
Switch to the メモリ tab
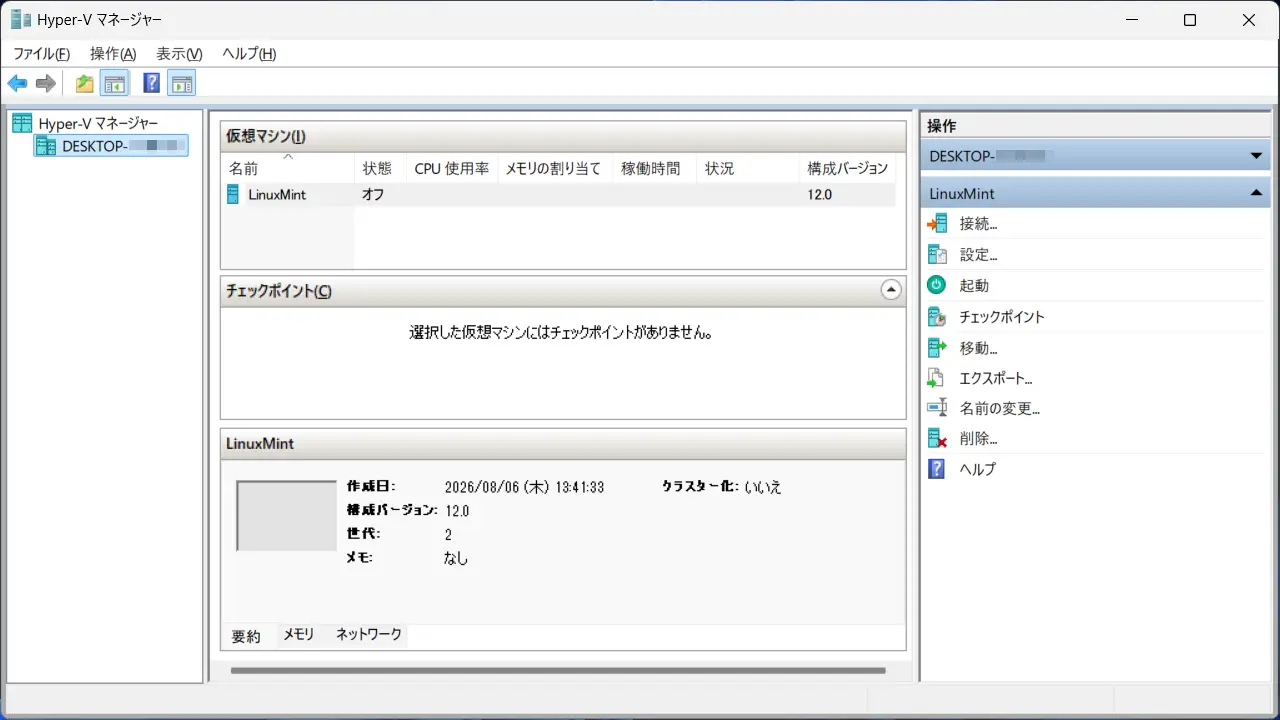click(x=298, y=635)
